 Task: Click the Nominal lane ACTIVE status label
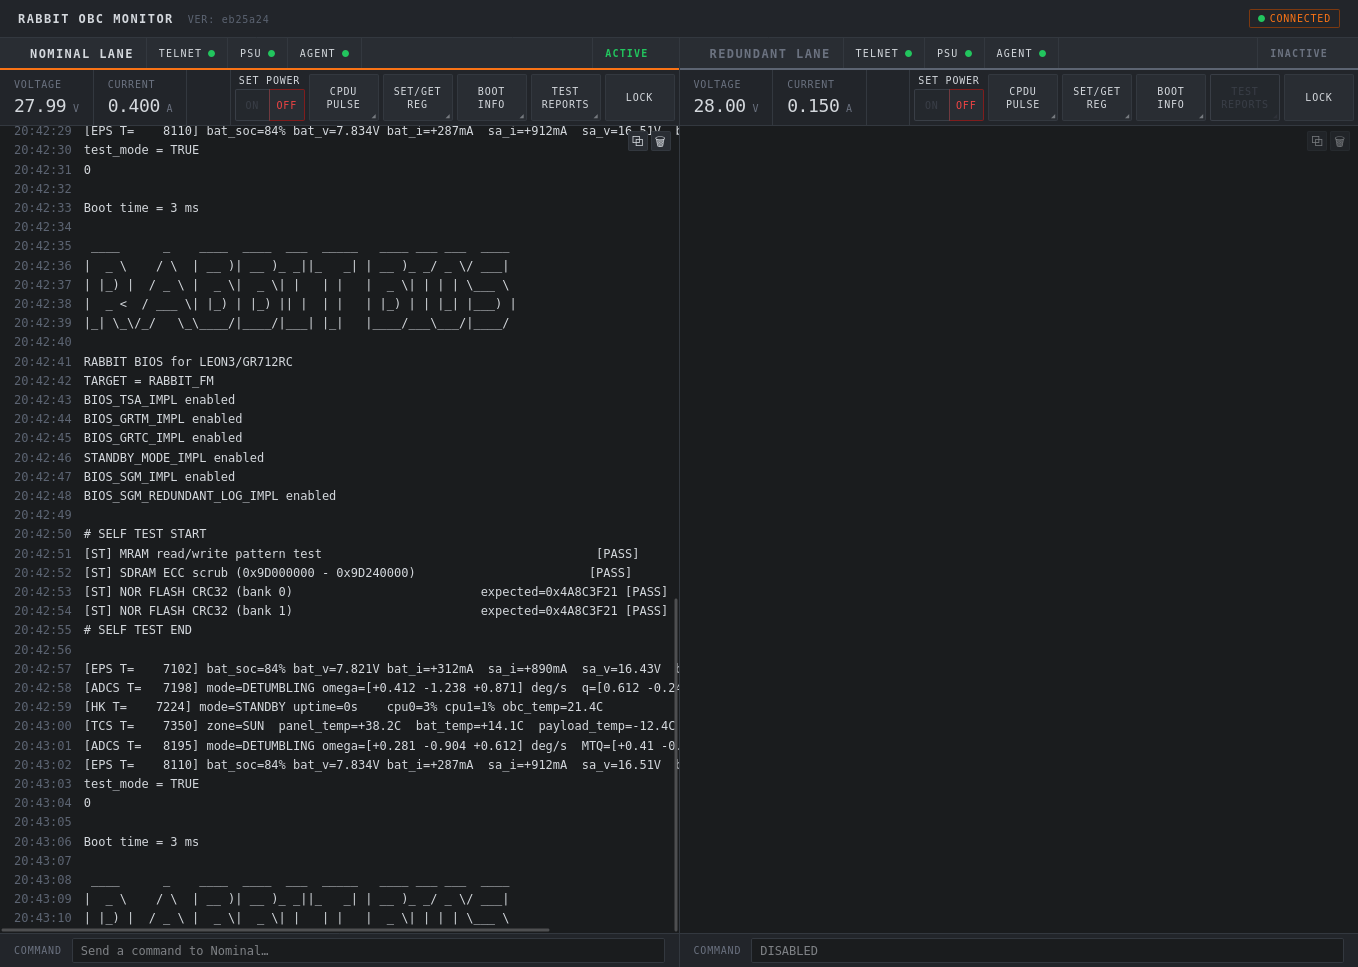(x=627, y=54)
